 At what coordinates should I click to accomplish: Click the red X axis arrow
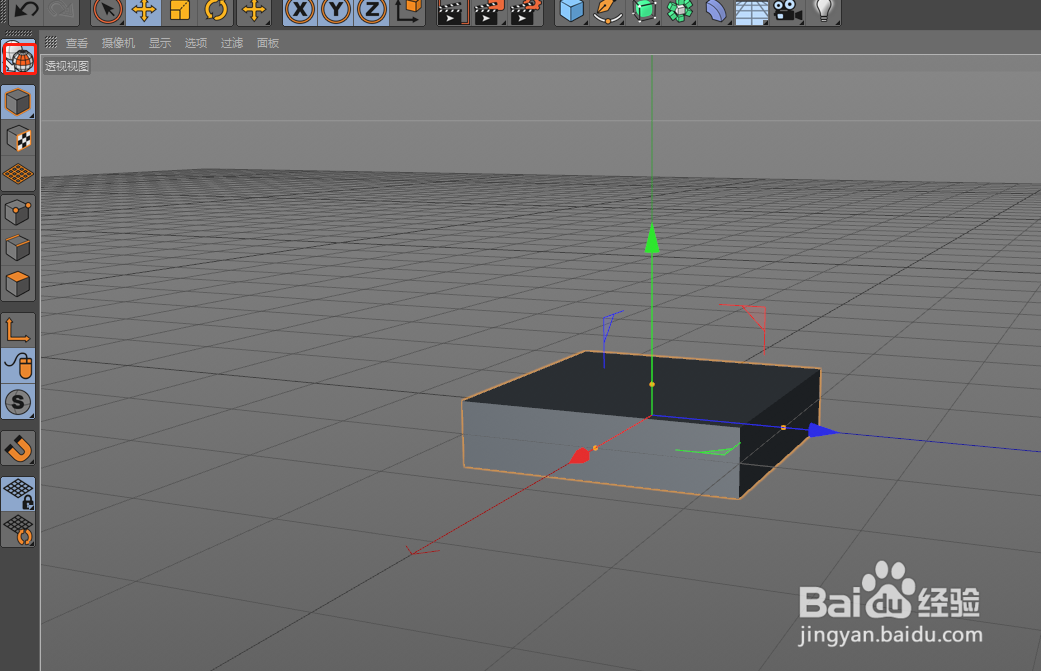tap(580, 455)
